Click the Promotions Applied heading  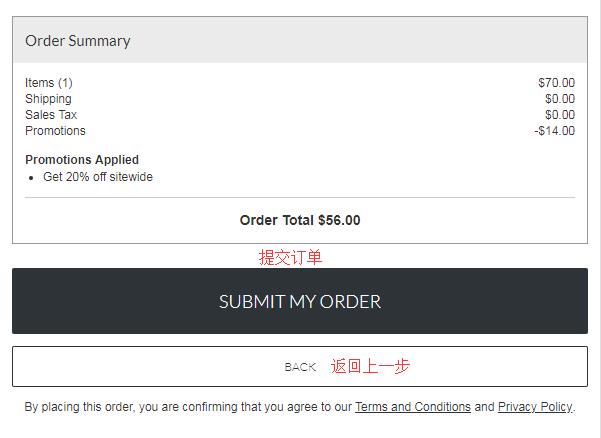coord(82,160)
